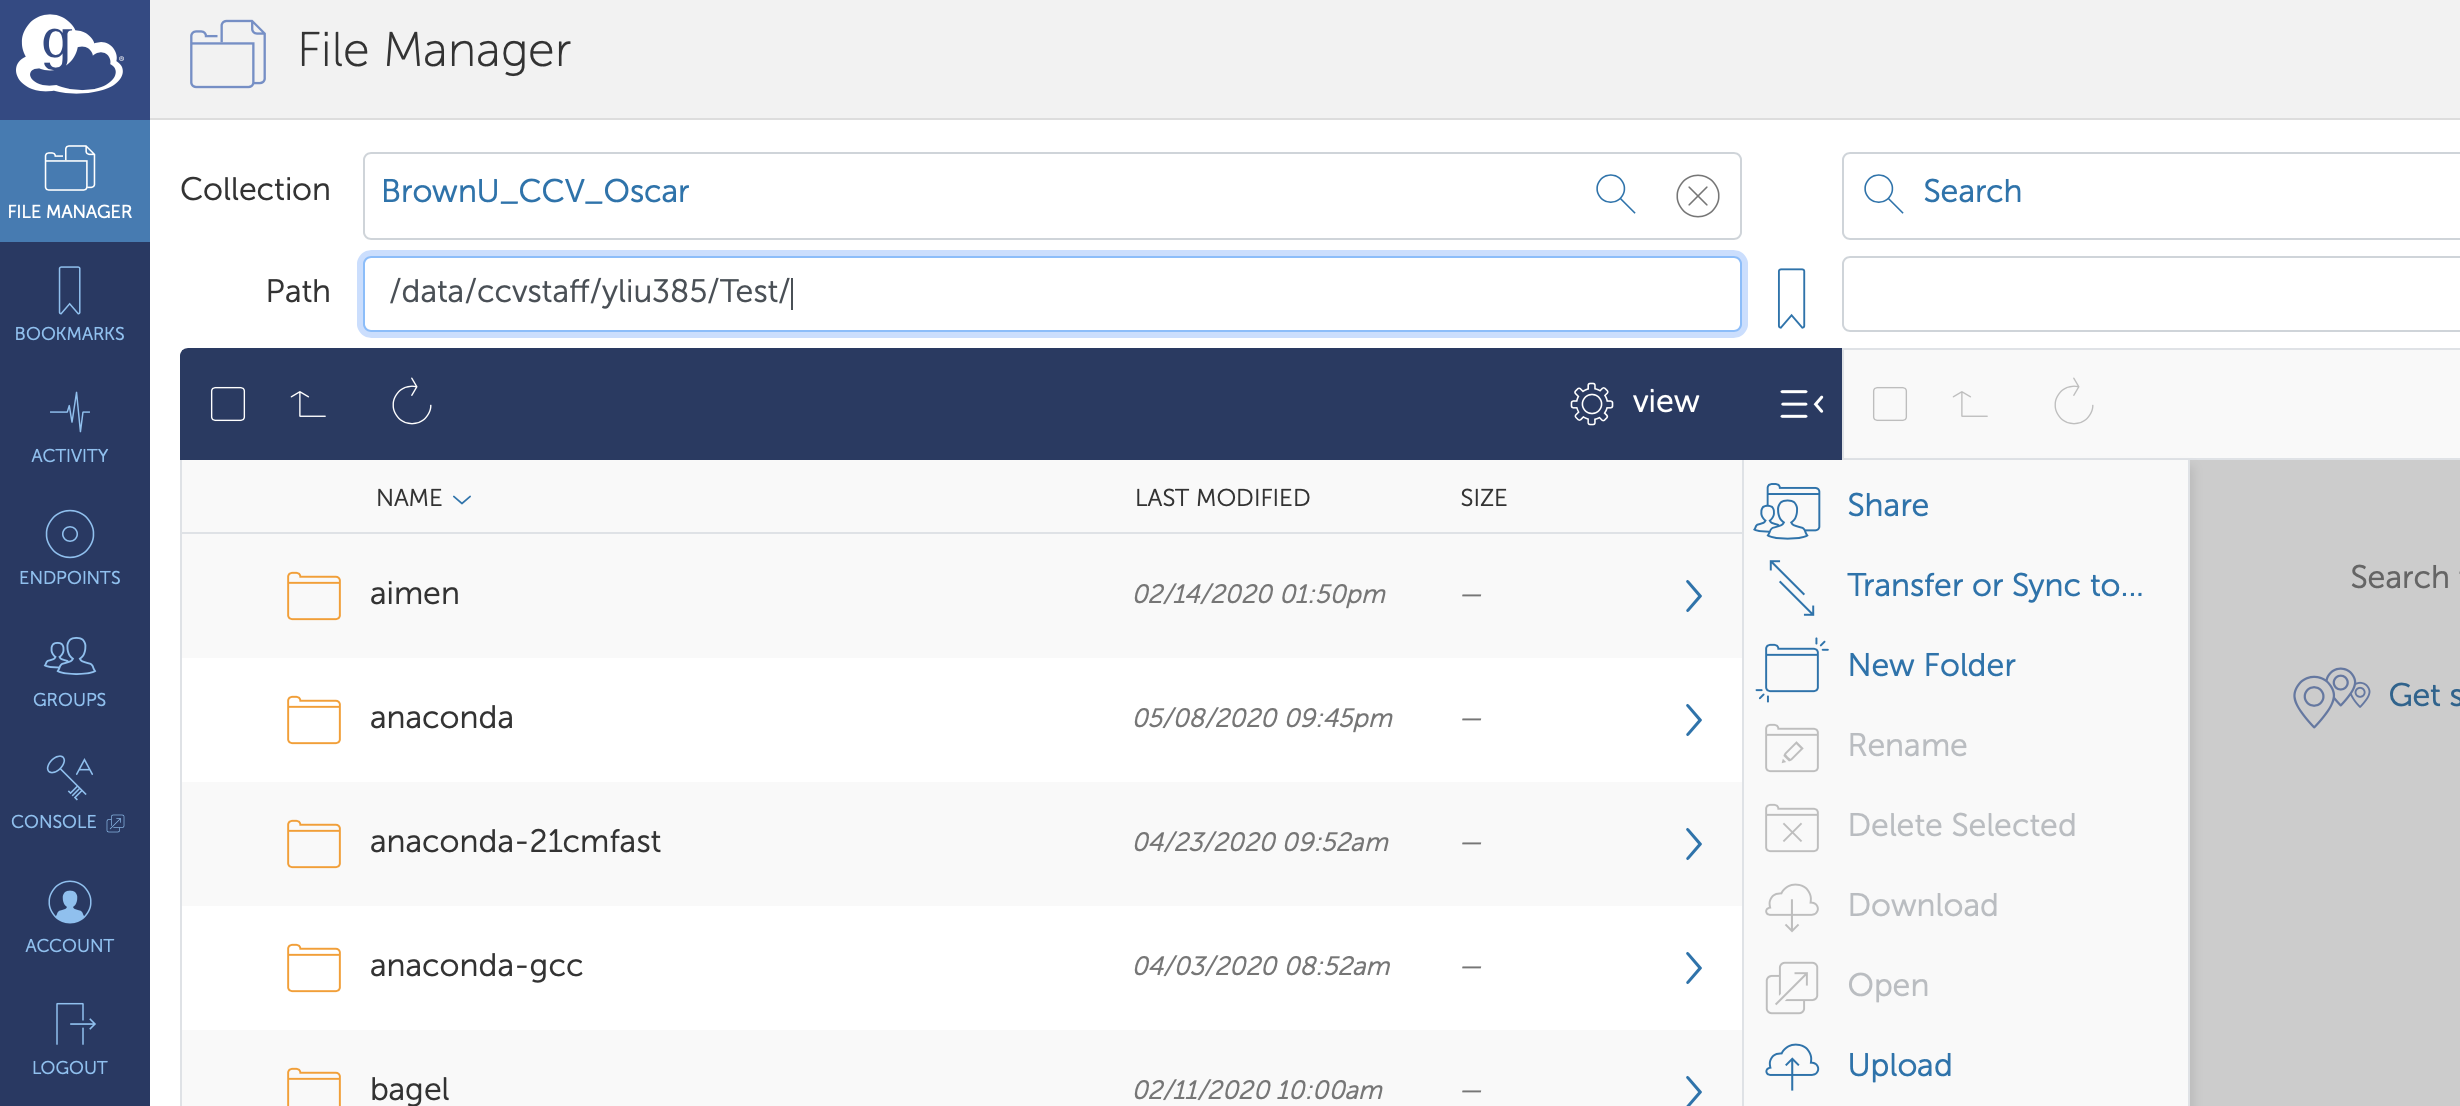
Task: Sort by the NAME column
Action: coord(423,498)
